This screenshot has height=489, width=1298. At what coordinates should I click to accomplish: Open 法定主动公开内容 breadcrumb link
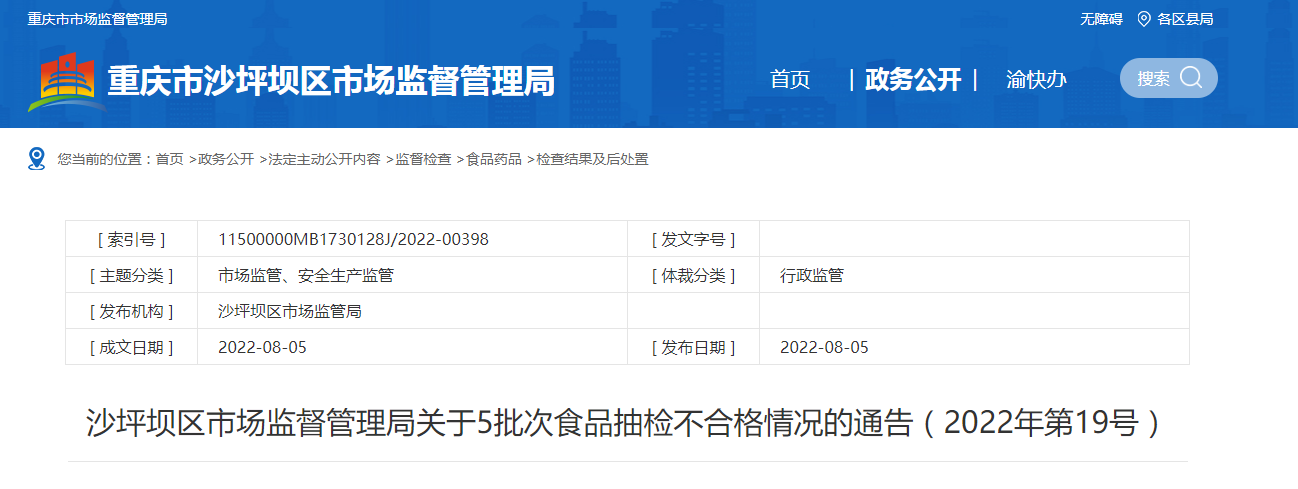pyautogui.click(x=324, y=159)
